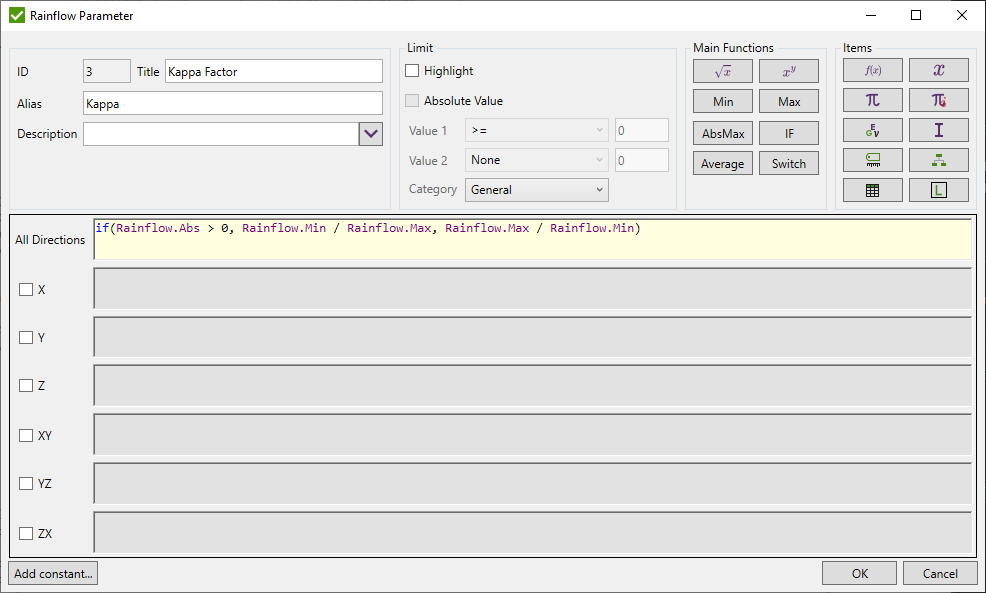Insert the hierarchy tree item
The image size is (986, 593).
[x=938, y=159]
